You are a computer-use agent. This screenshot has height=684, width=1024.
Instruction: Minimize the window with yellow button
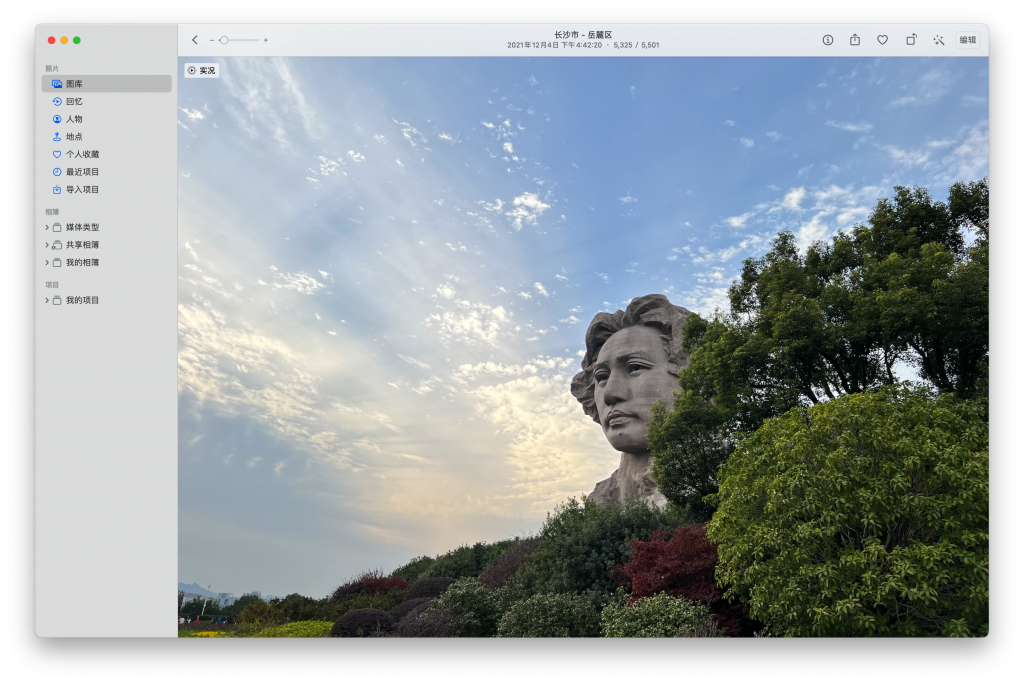tap(64, 41)
